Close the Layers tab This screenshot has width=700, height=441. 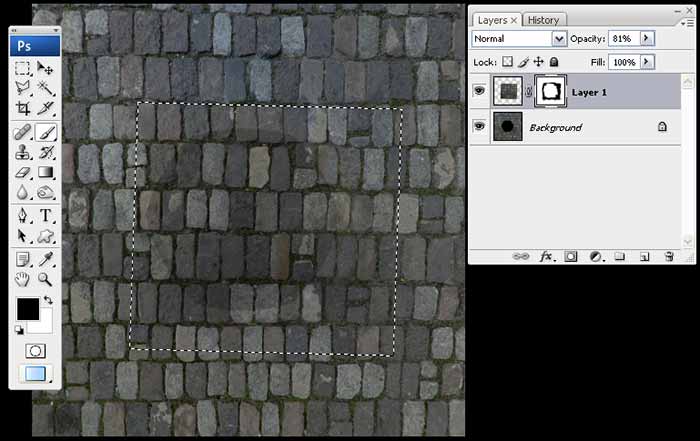pyautogui.click(x=514, y=20)
